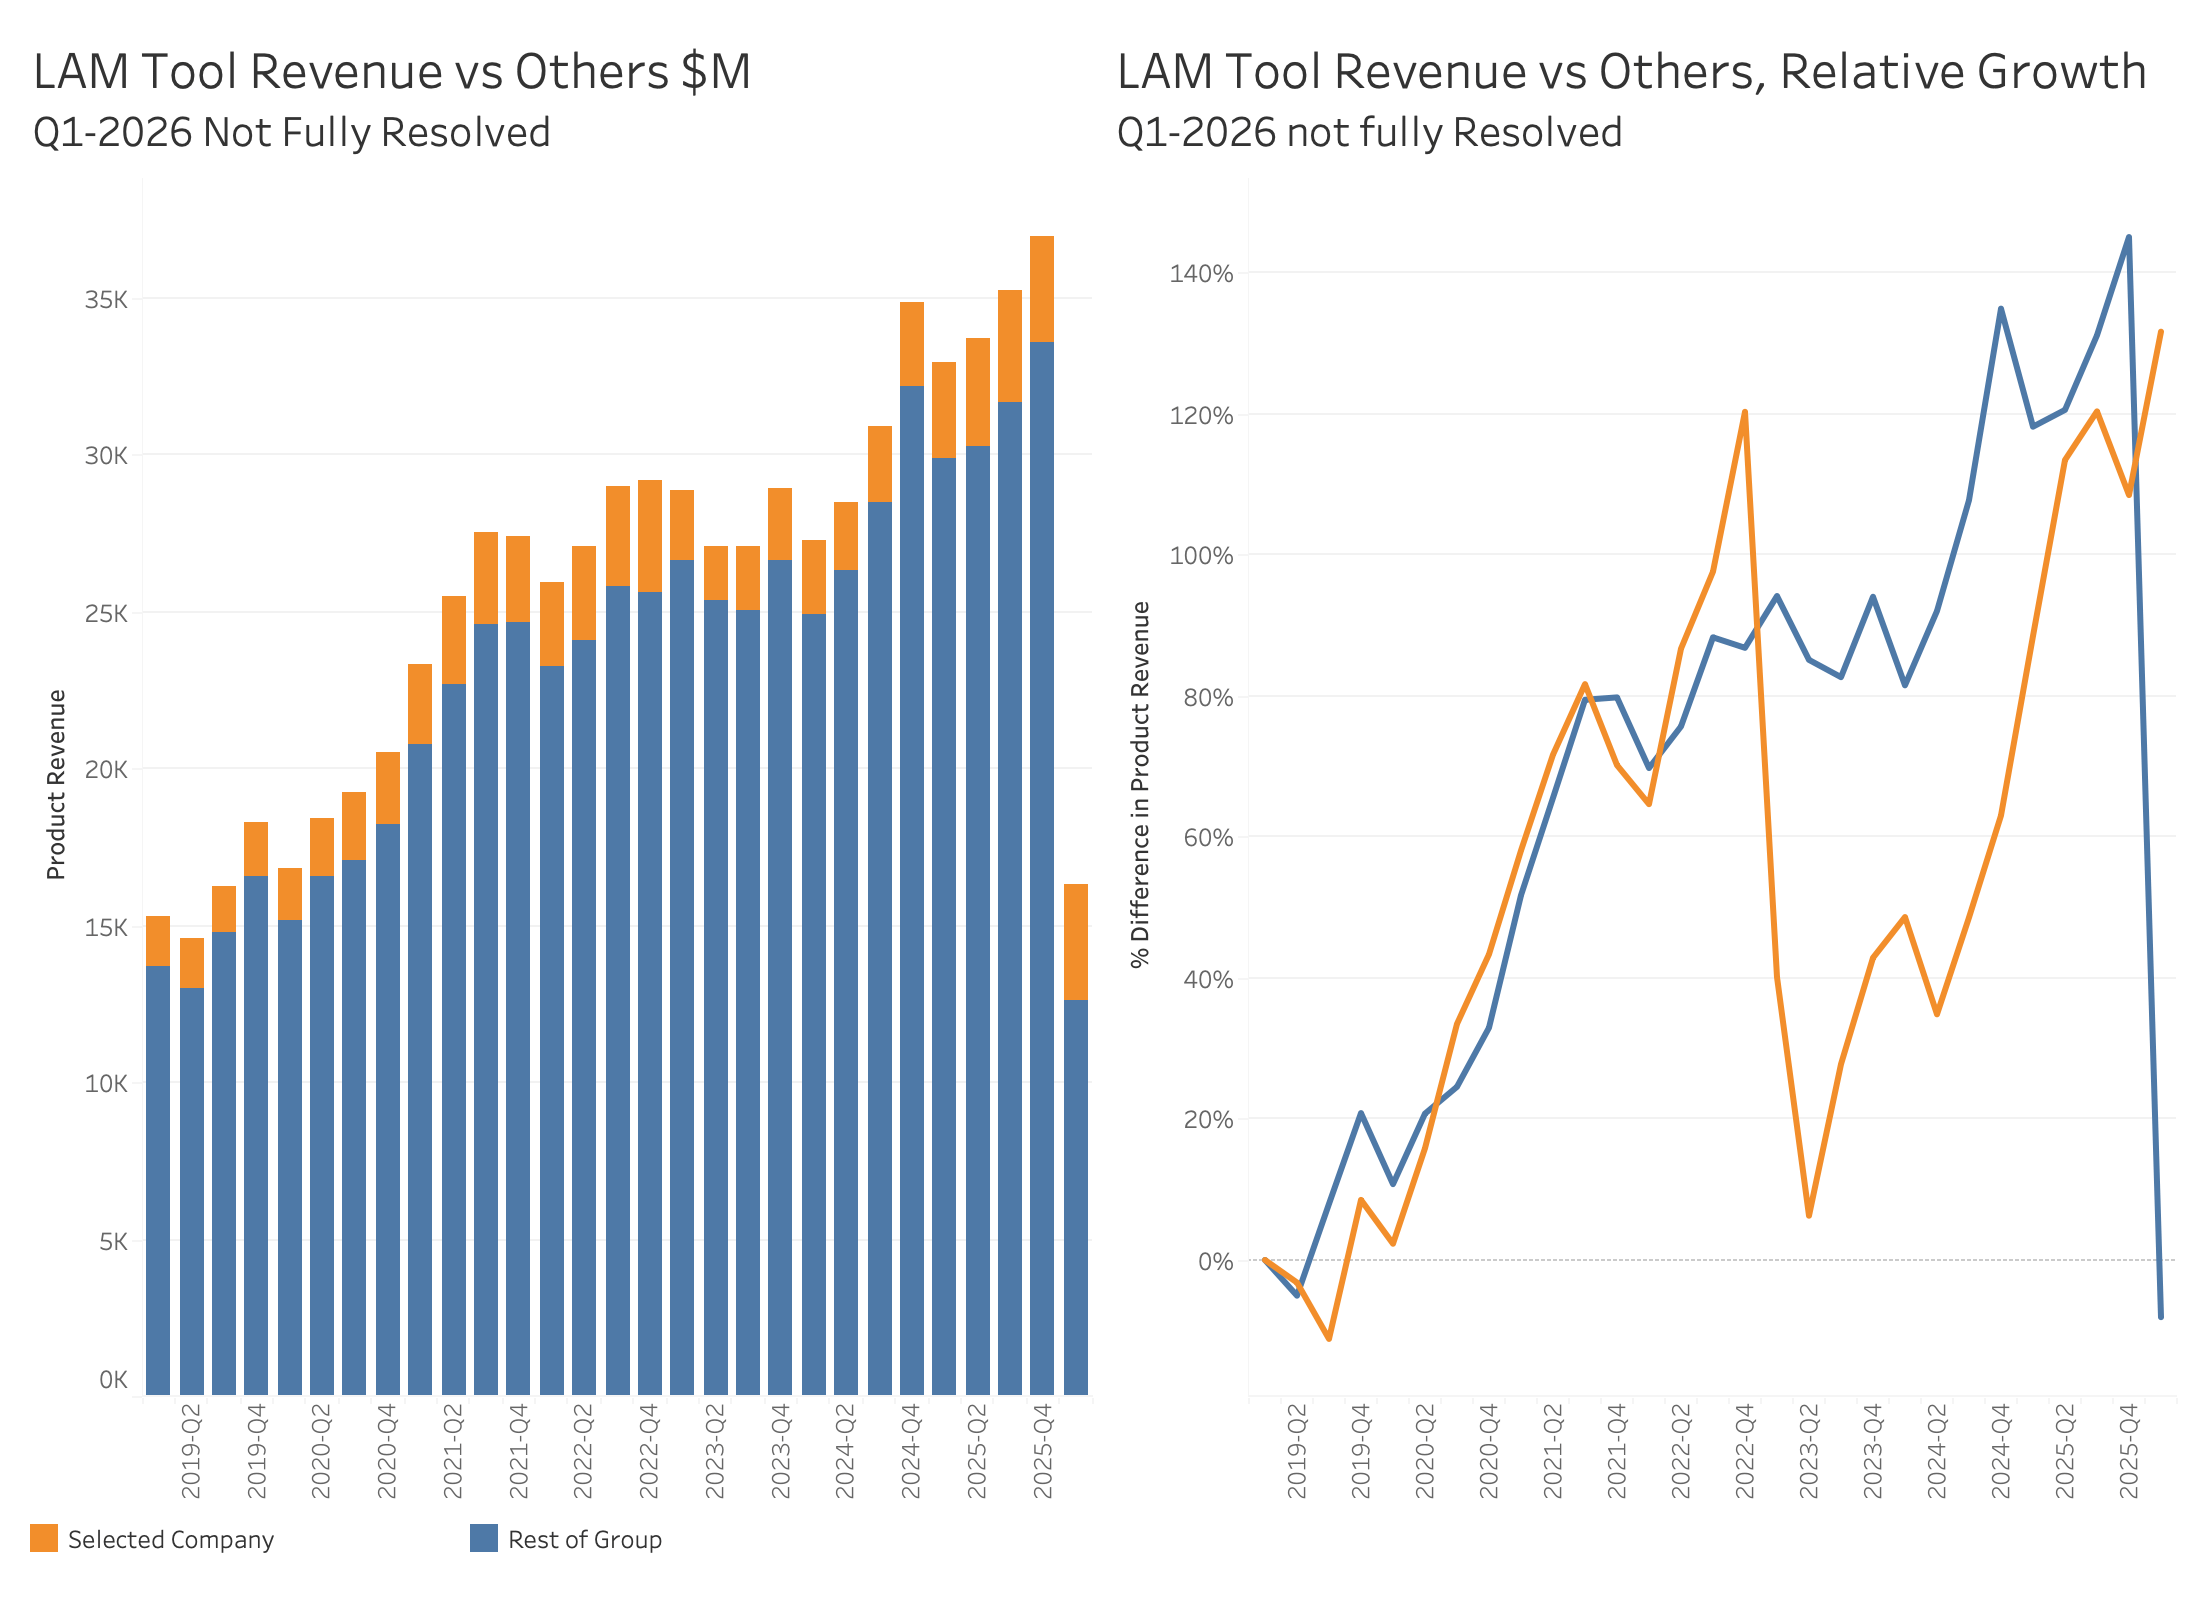Click the 2022-Q2 label under the bar chart
This screenshot has height=1600, width=2200.
pos(583,1451)
